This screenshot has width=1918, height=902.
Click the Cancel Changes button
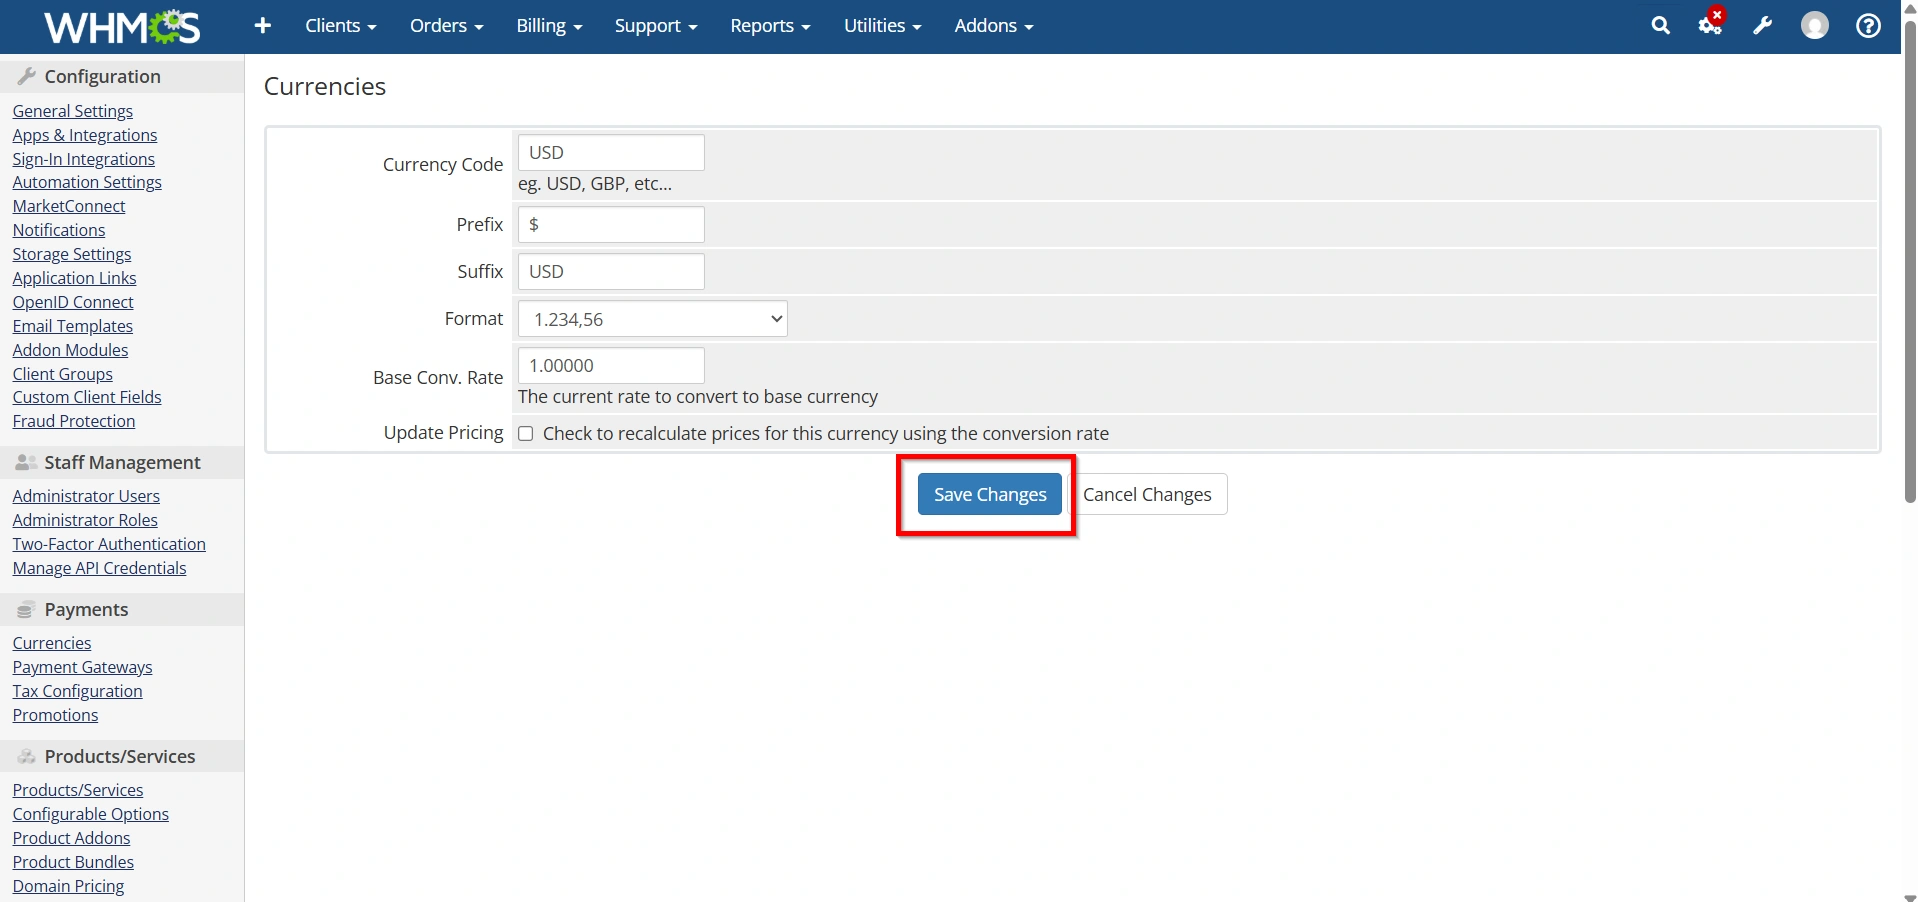[1147, 494]
